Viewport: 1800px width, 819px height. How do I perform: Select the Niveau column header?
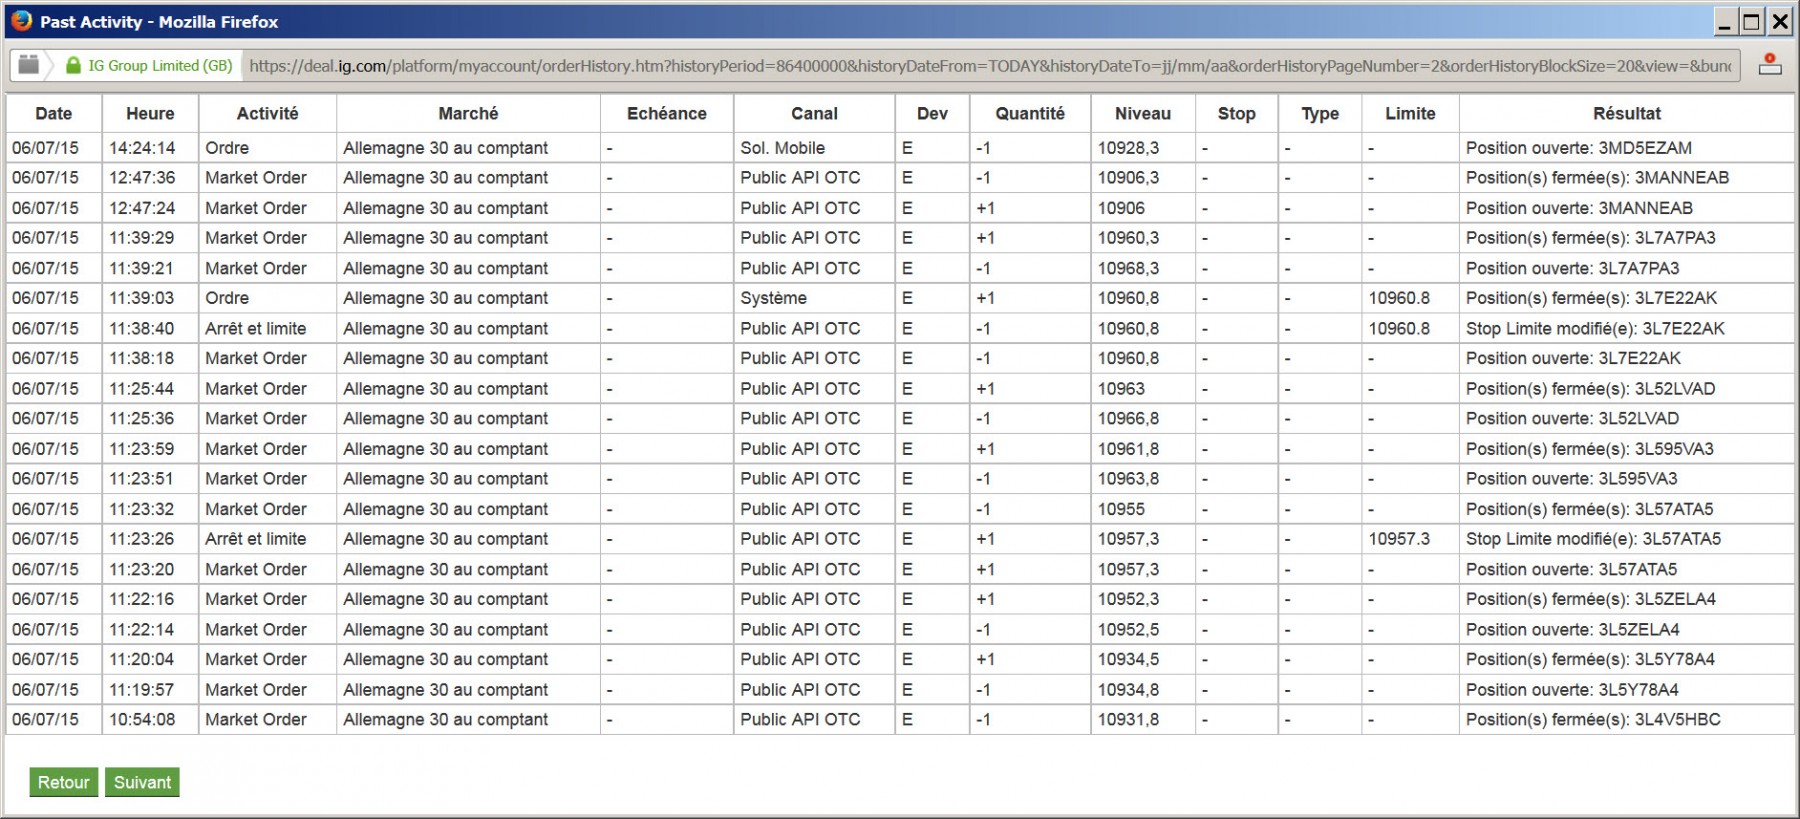[x=1142, y=114]
